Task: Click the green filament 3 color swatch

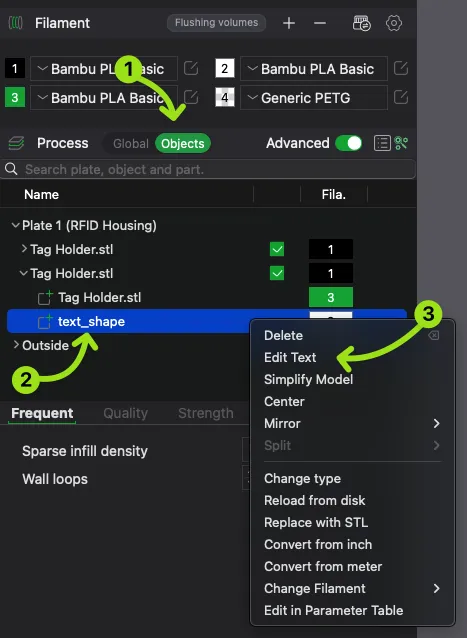Action: (x=15, y=98)
